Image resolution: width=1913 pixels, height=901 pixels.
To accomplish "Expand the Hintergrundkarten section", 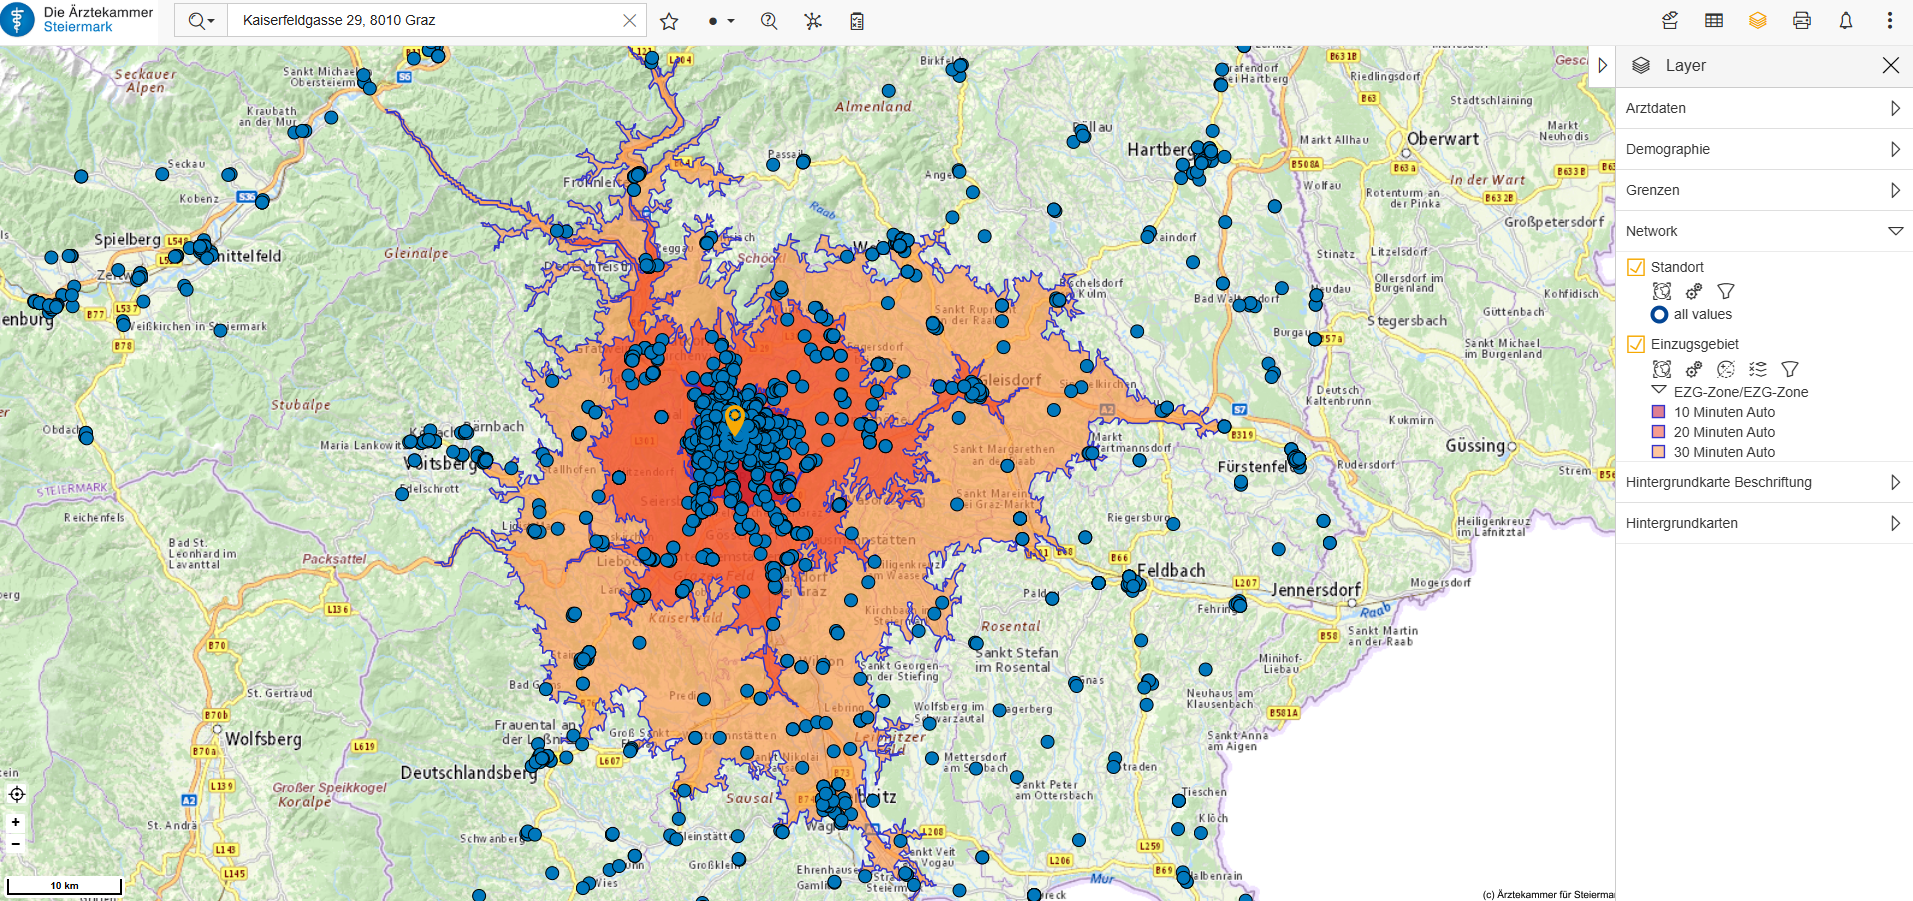I will click(x=1895, y=523).
